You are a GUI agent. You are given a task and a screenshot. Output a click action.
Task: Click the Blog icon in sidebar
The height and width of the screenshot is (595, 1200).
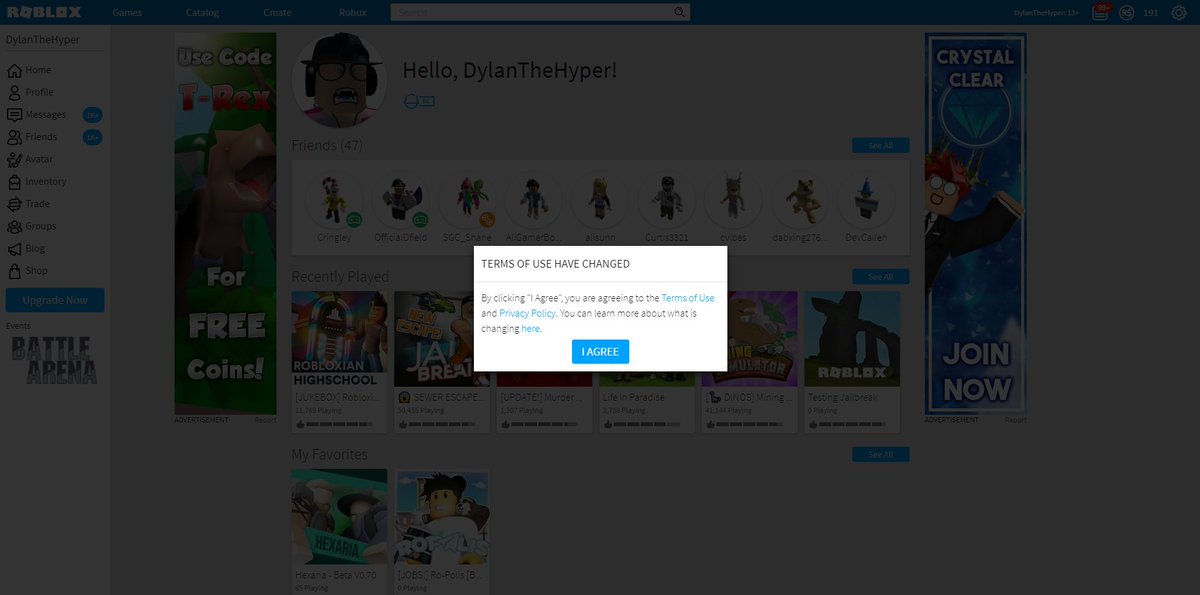tap(14, 249)
